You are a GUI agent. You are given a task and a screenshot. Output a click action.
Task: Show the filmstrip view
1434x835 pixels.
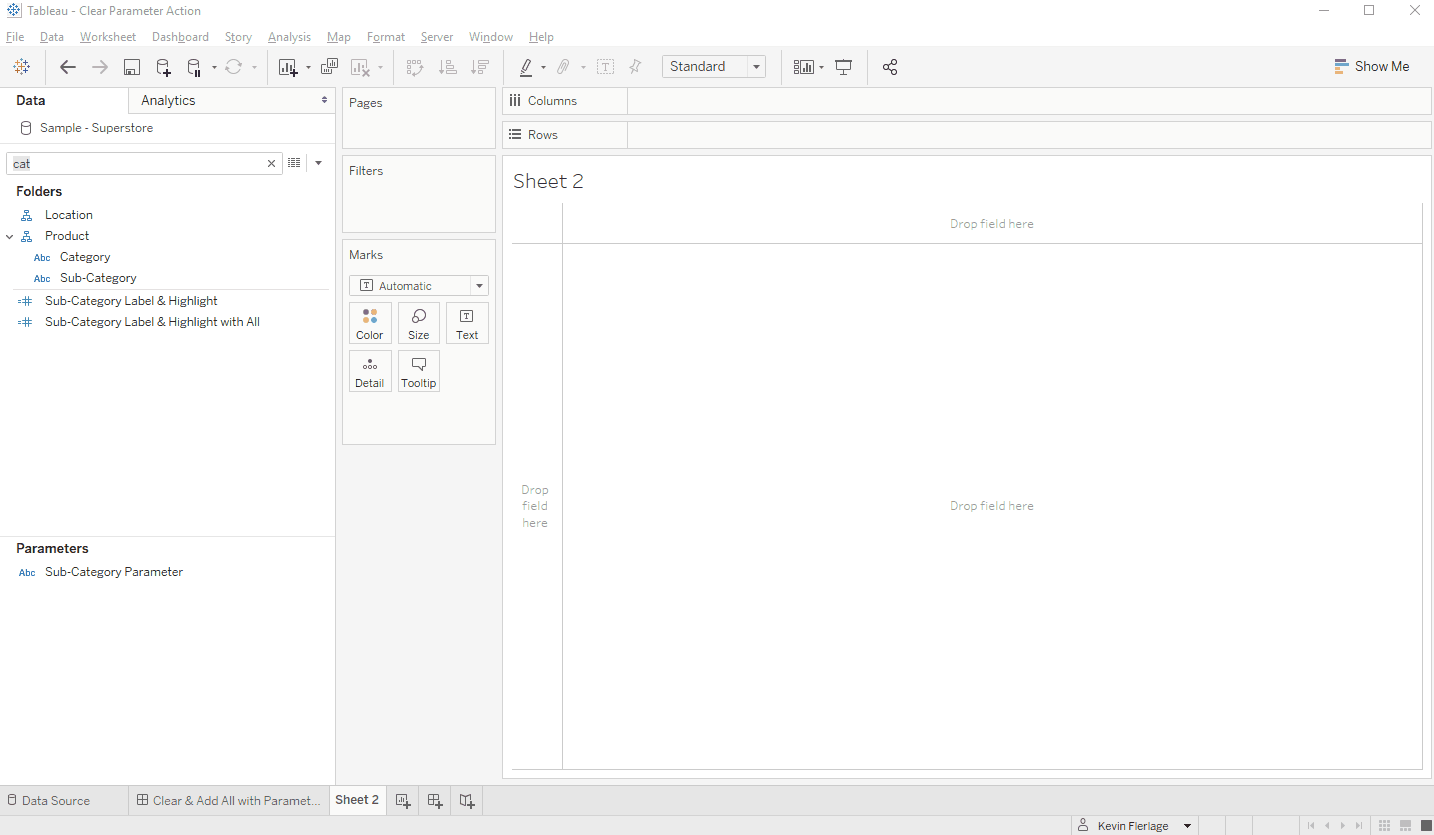click(1406, 825)
